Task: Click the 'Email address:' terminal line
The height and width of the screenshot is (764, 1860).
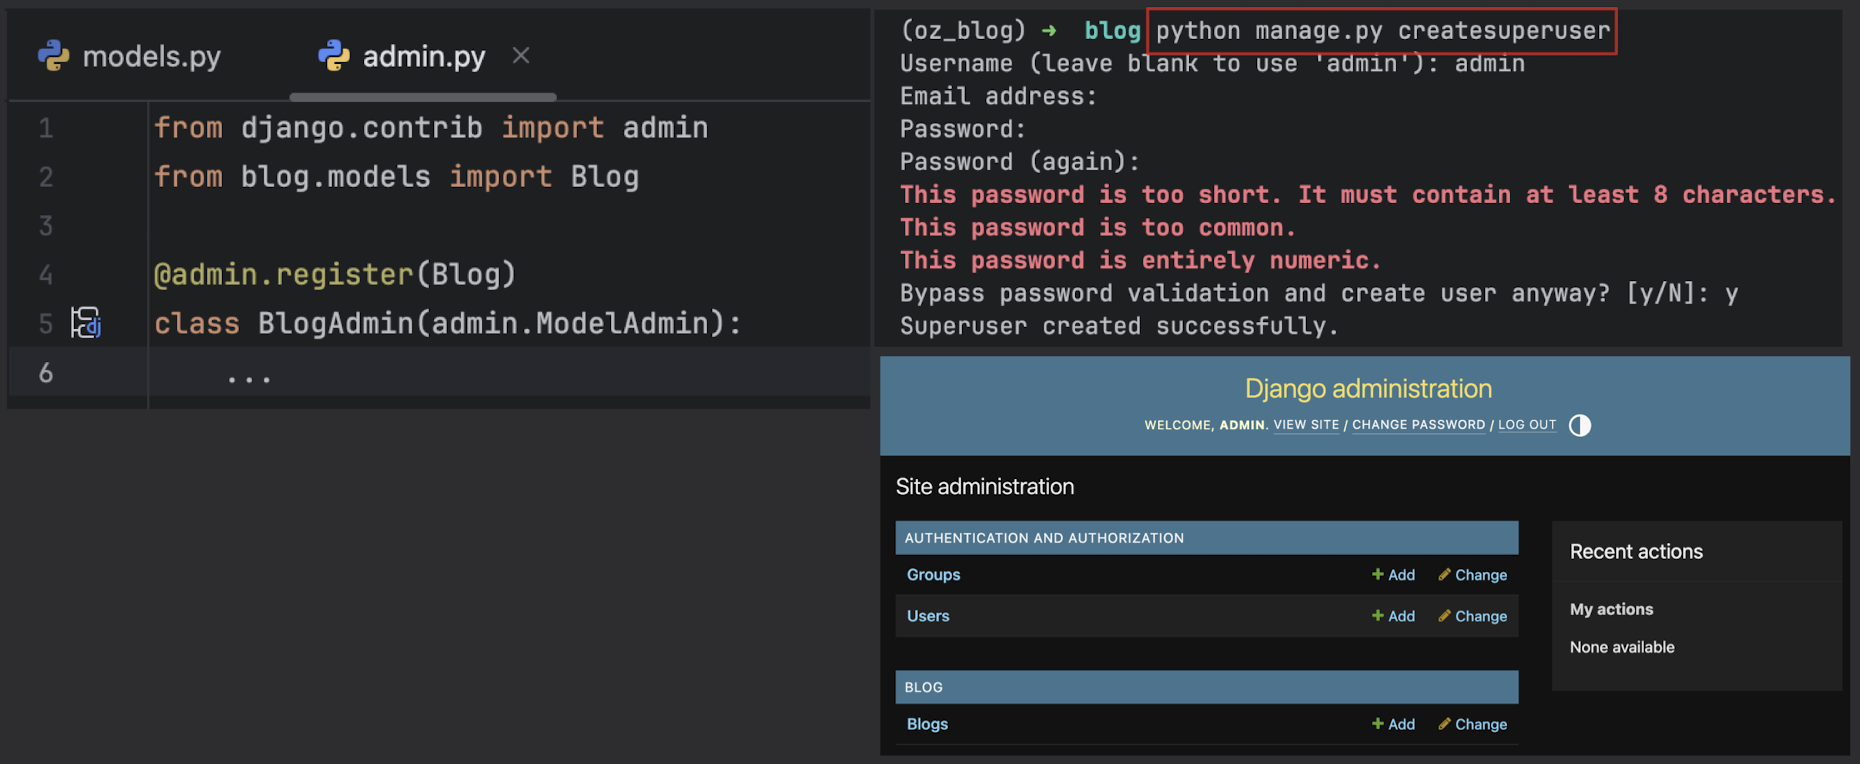Action: pyautogui.click(x=998, y=97)
